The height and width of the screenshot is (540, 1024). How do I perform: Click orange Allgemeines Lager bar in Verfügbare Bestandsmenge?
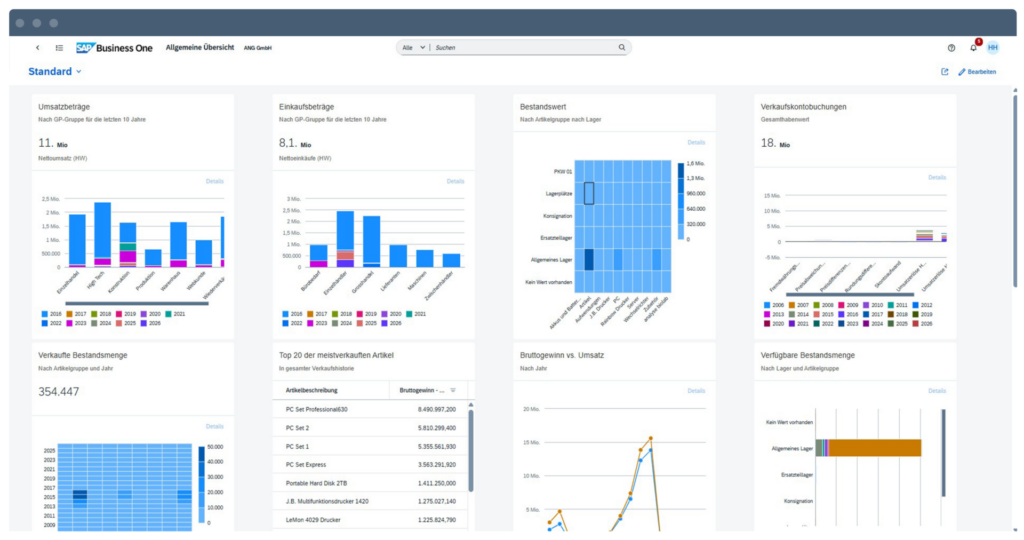pyautogui.click(x=874, y=448)
